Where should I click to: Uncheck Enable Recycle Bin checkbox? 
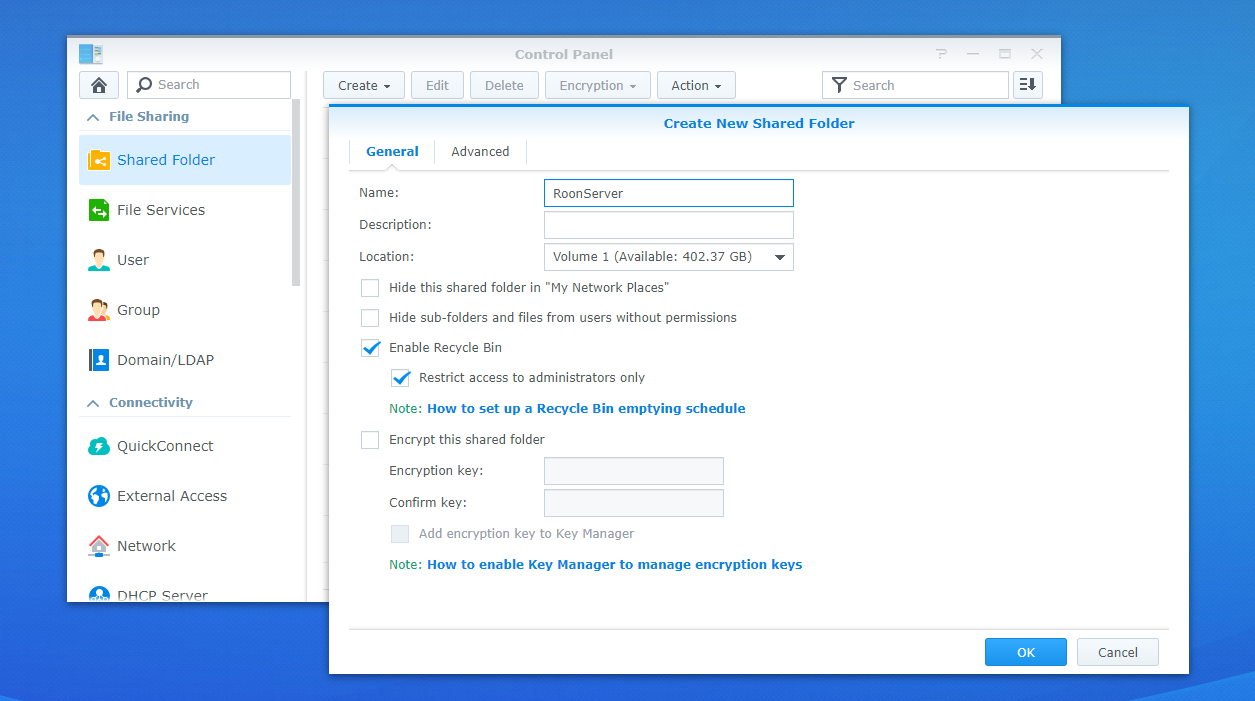(370, 348)
